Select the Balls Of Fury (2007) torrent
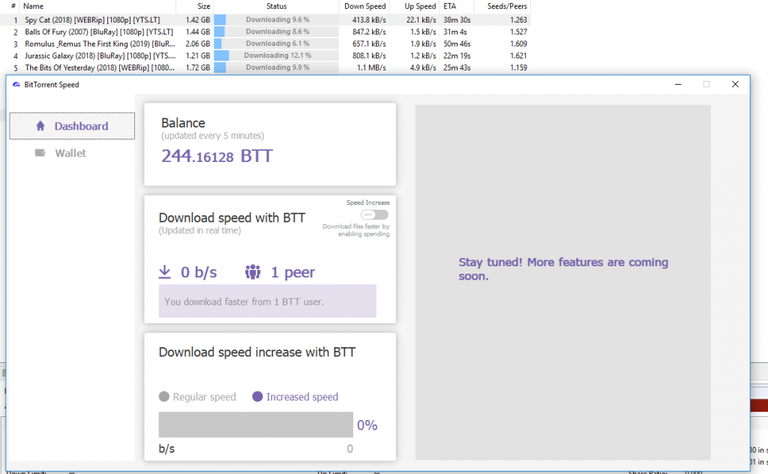Viewport: 768px width, 474px height. coord(265,32)
